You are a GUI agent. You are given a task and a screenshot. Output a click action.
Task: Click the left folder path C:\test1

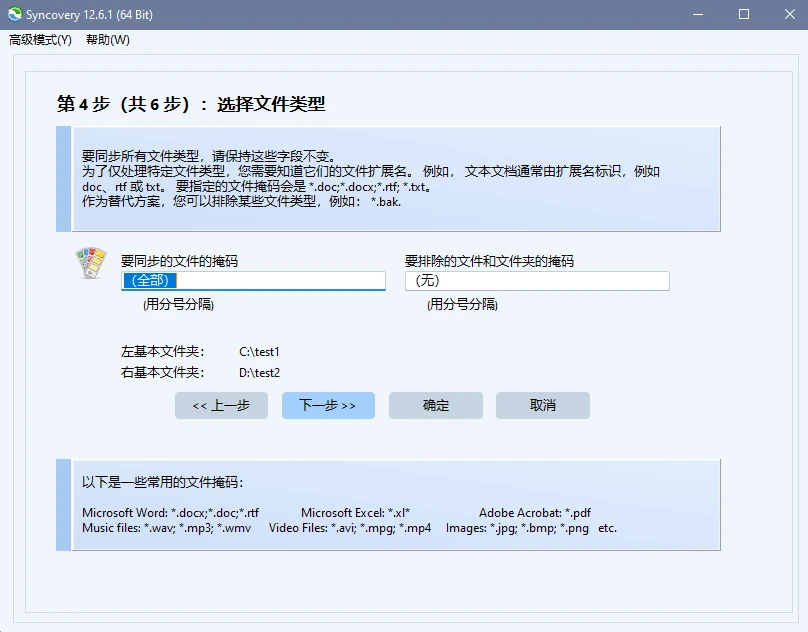coord(259,352)
